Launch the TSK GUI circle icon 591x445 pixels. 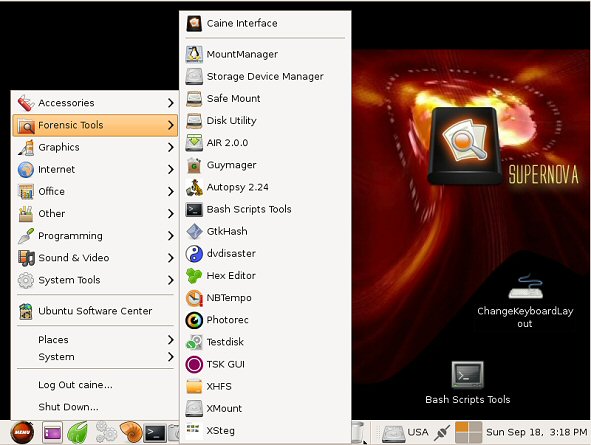(194, 364)
